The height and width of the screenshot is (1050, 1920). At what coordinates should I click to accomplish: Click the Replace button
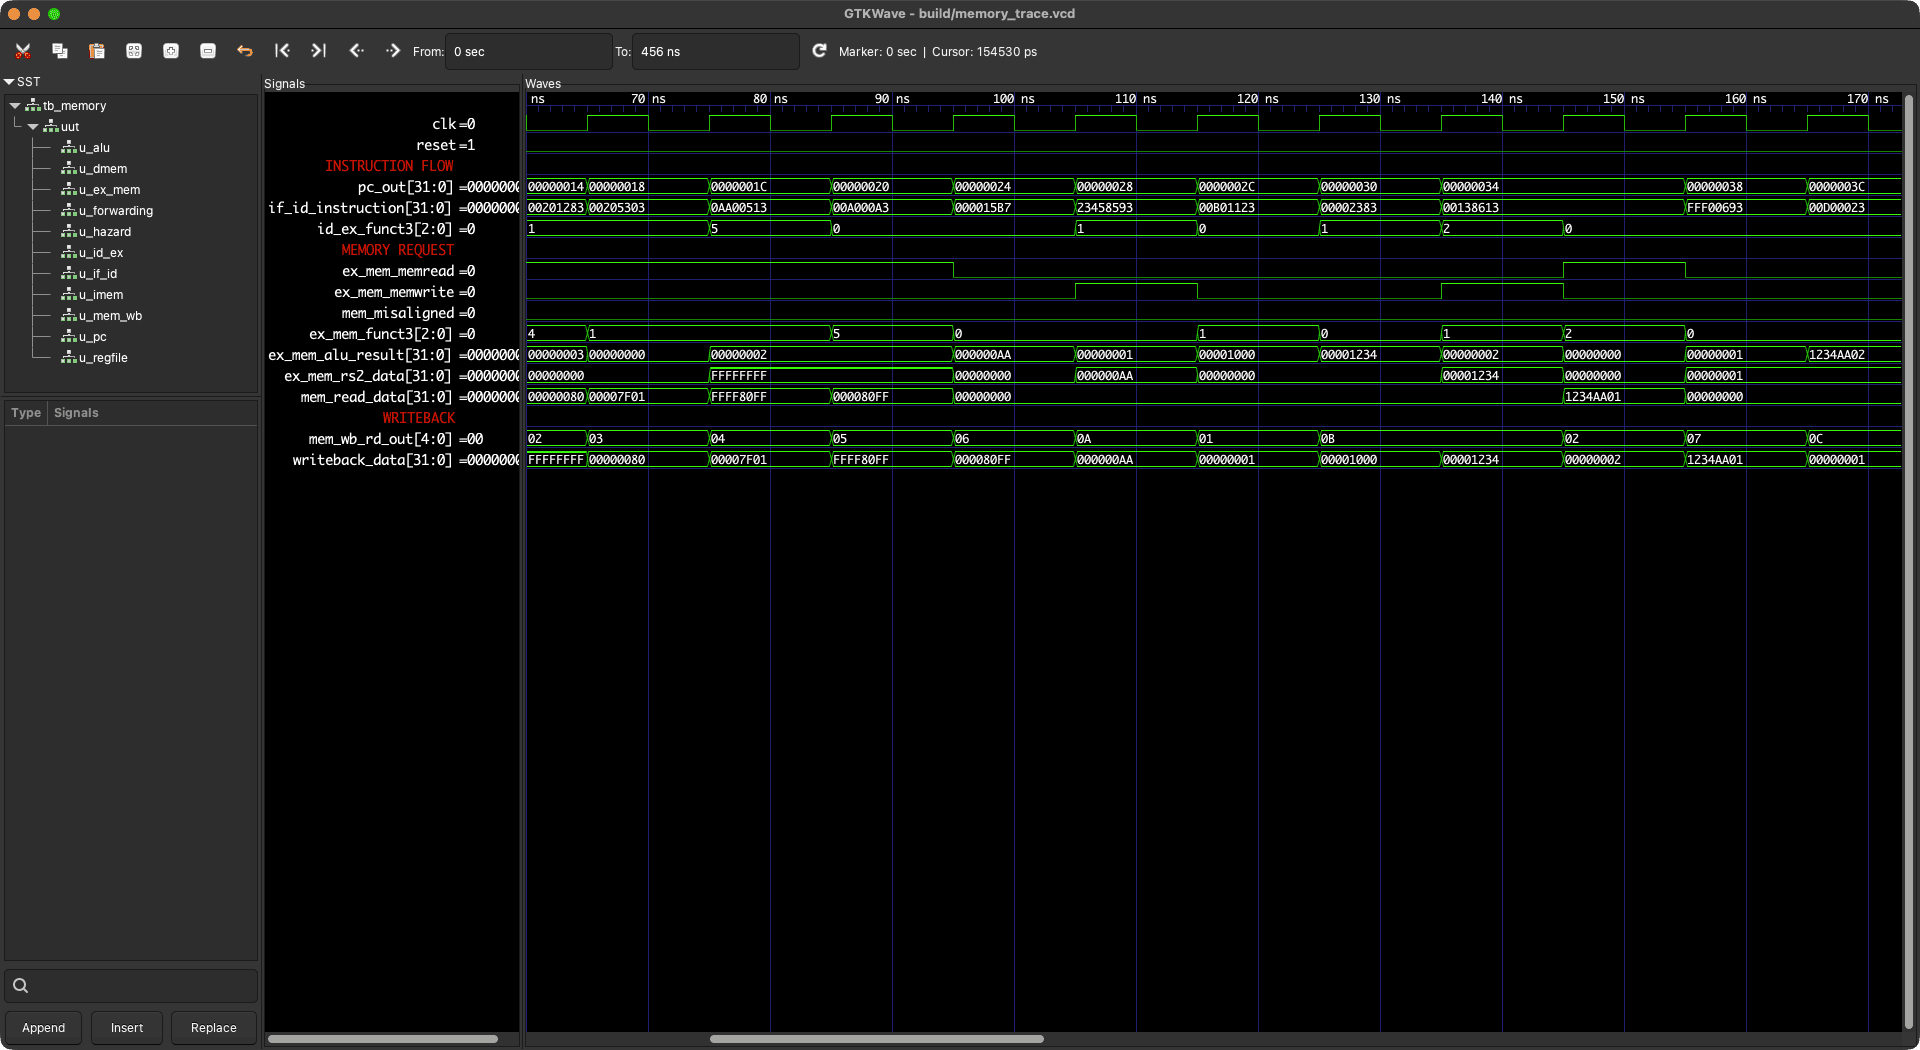[214, 1028]
